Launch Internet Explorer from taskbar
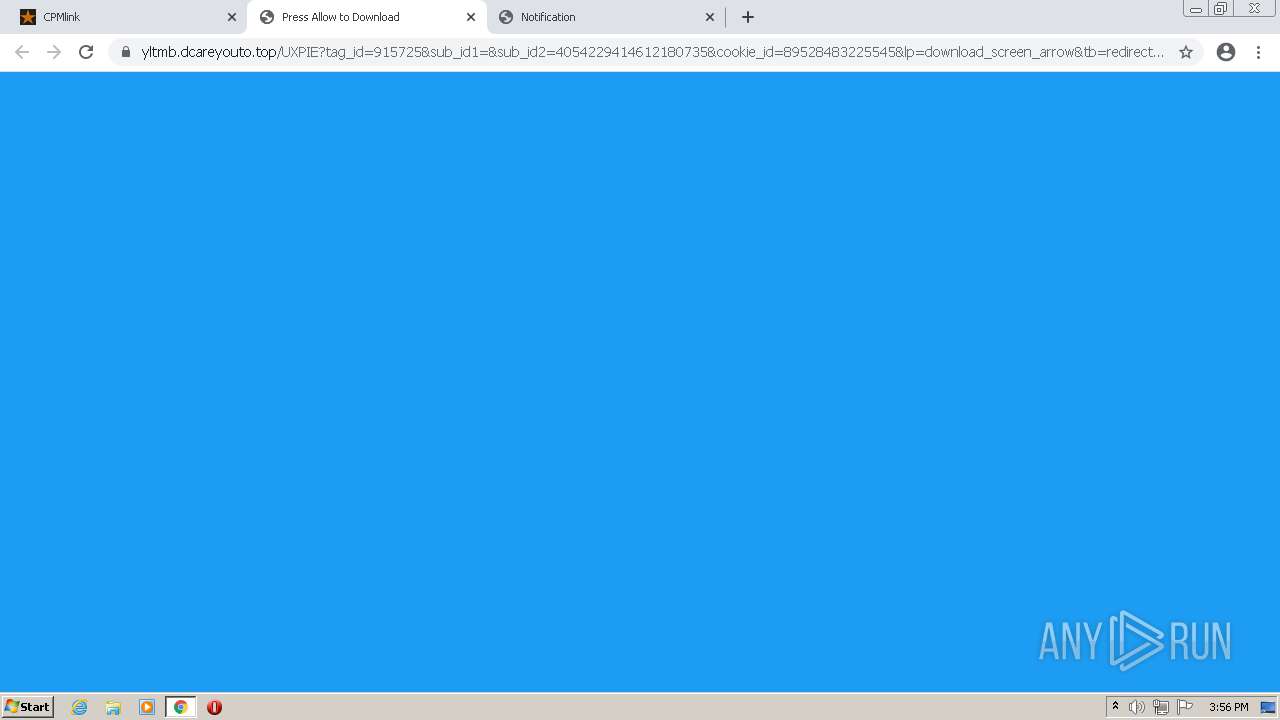 (x=80, y=707)
